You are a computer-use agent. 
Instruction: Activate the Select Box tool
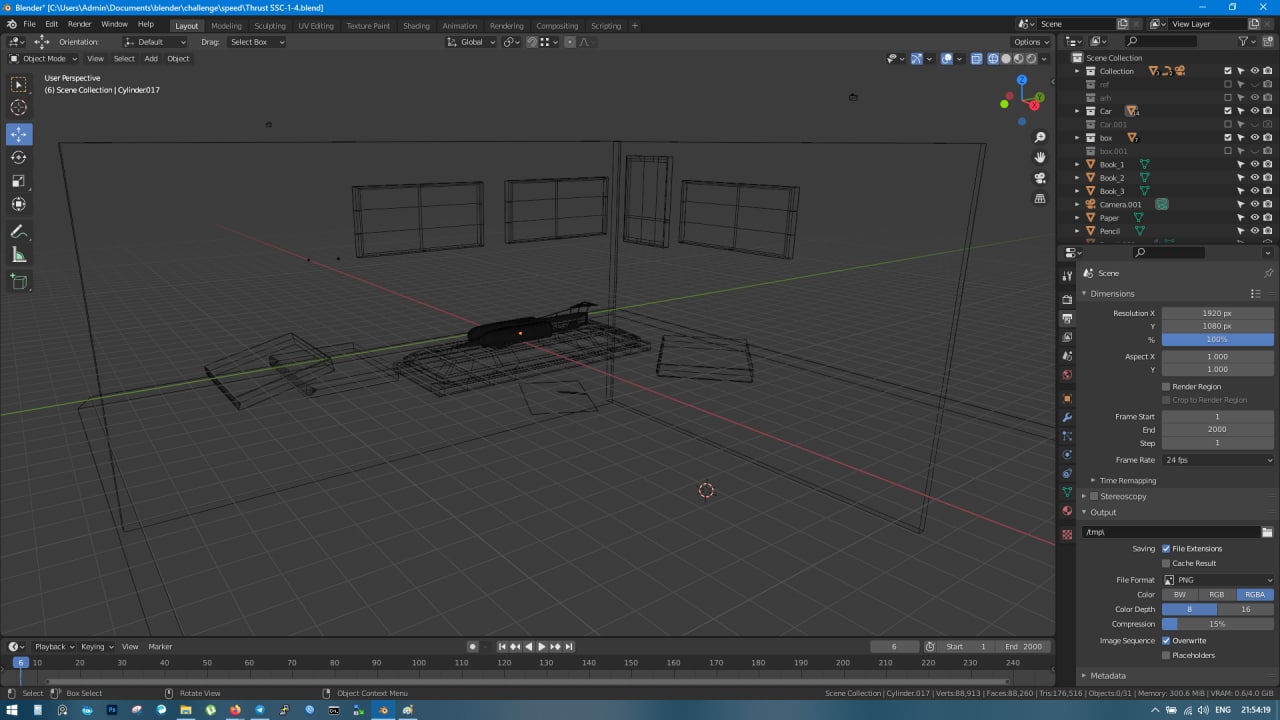(x=19, y=85)
